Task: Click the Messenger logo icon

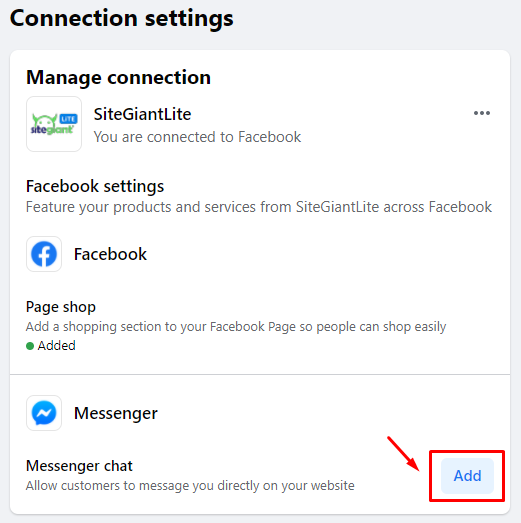Action: tap(44, 413)
